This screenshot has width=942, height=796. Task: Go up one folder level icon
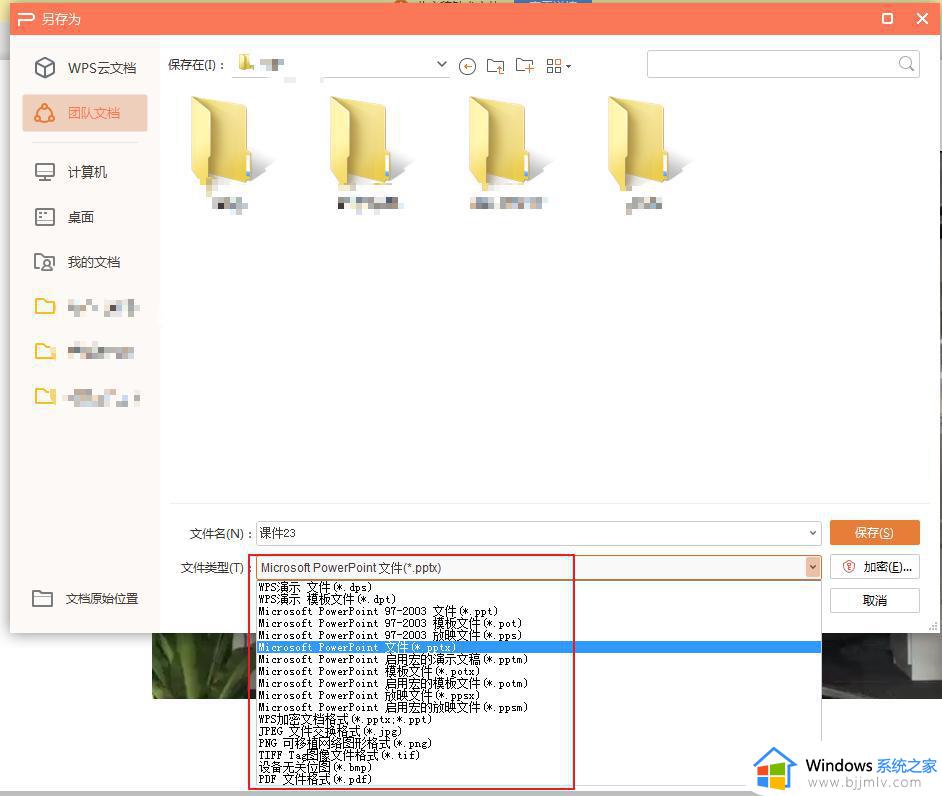pyautogui.click(x=496, y=66)
